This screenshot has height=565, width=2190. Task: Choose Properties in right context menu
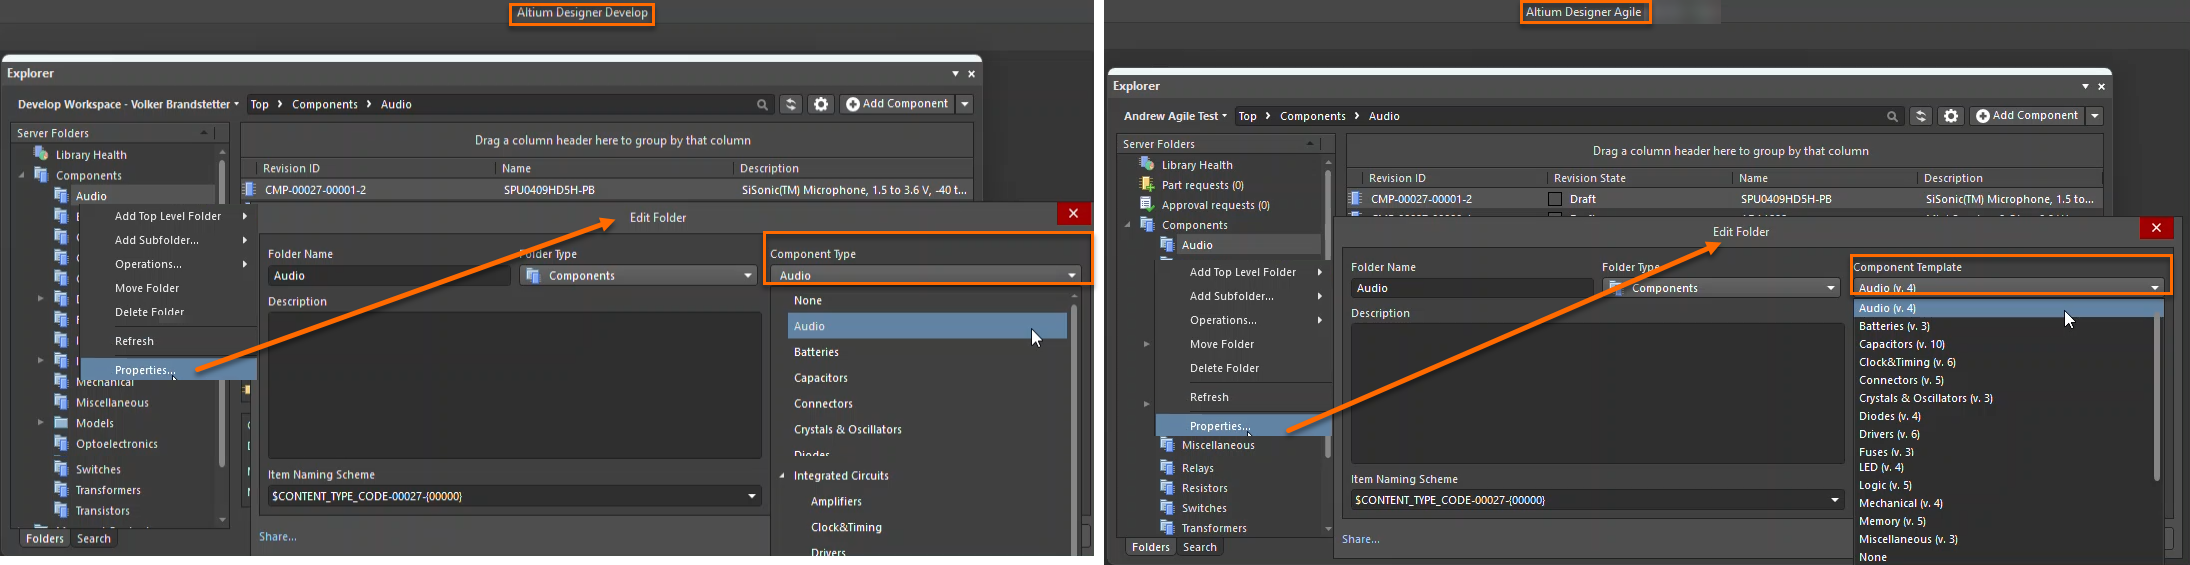(1243, 426)
